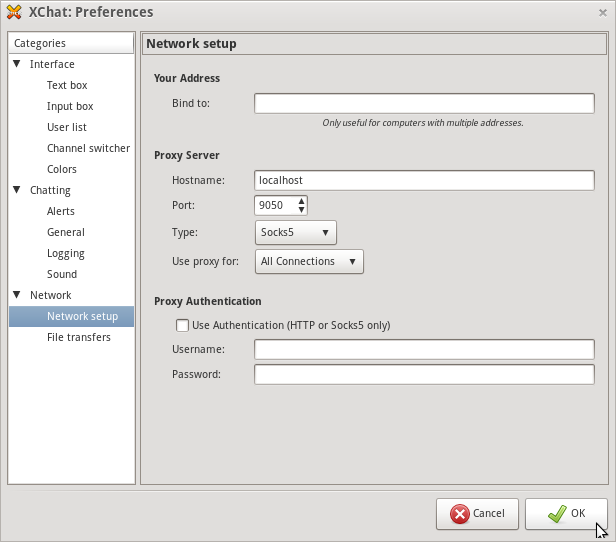Click the Categories column header
Screen dimensions: 616x542
point(72,43)
